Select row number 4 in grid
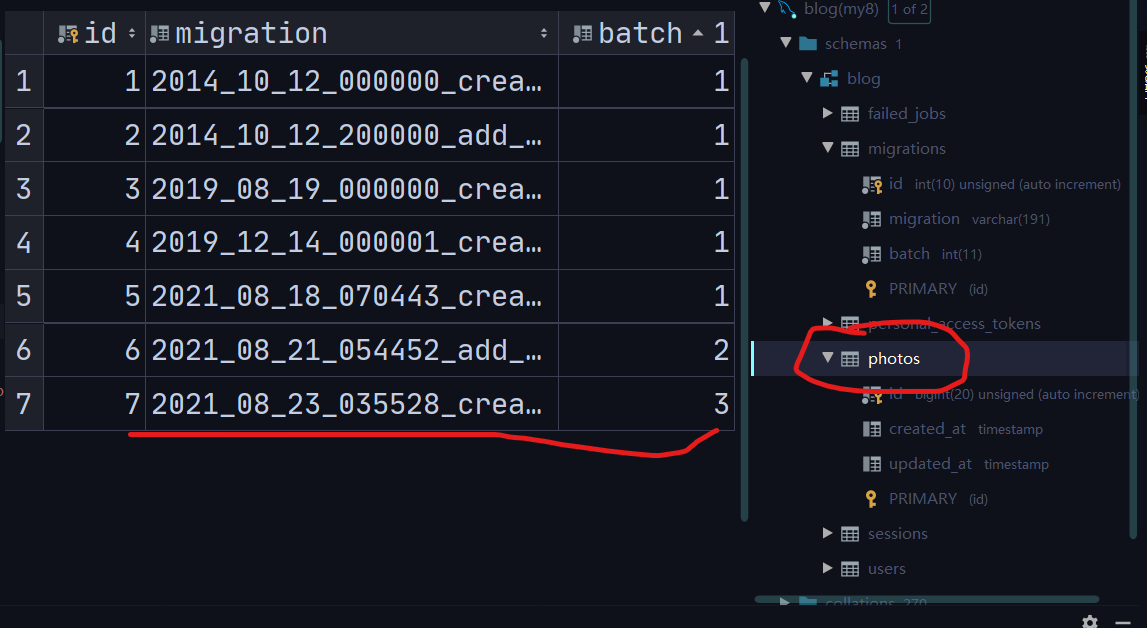The width and height of the screenshot is (1147, 628). pyautogui.click(x=23, y=242)
